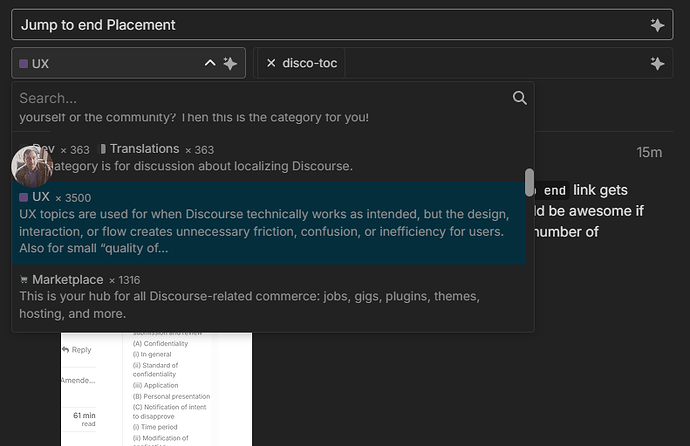Click the AI sparkle icon in tags field

[657, 63]
